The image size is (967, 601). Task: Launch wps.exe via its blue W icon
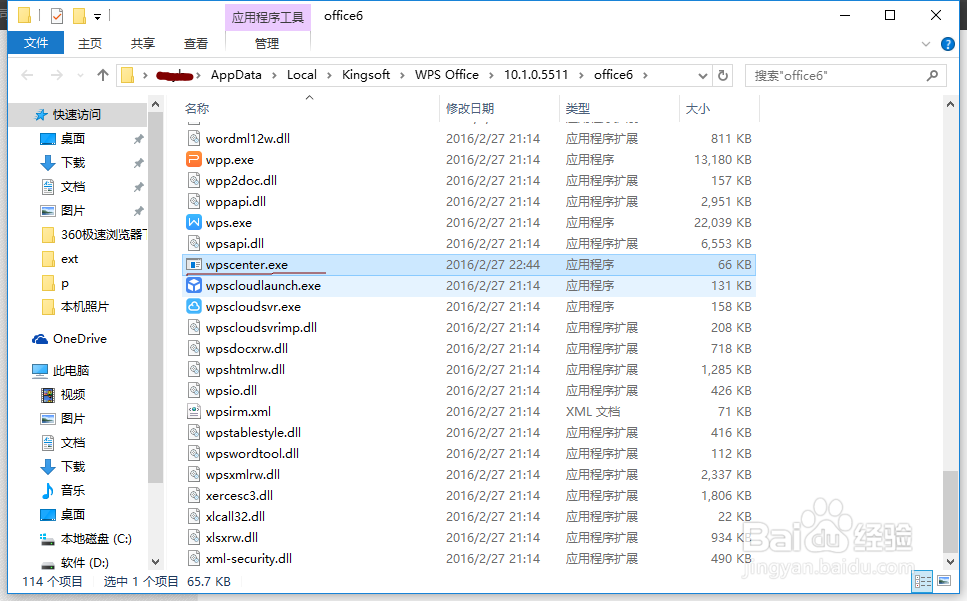point(194,222)
